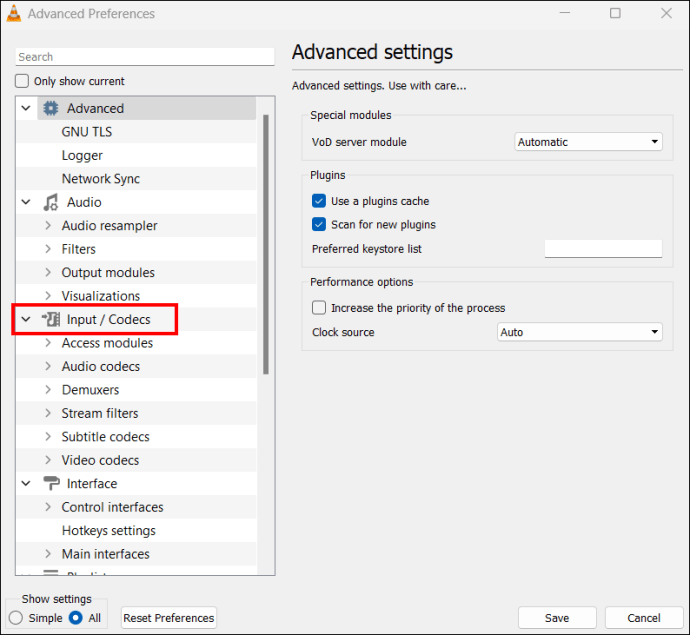Open the Clock source dropdown
This screenshot has height=635, width=690.
[579, 332]
